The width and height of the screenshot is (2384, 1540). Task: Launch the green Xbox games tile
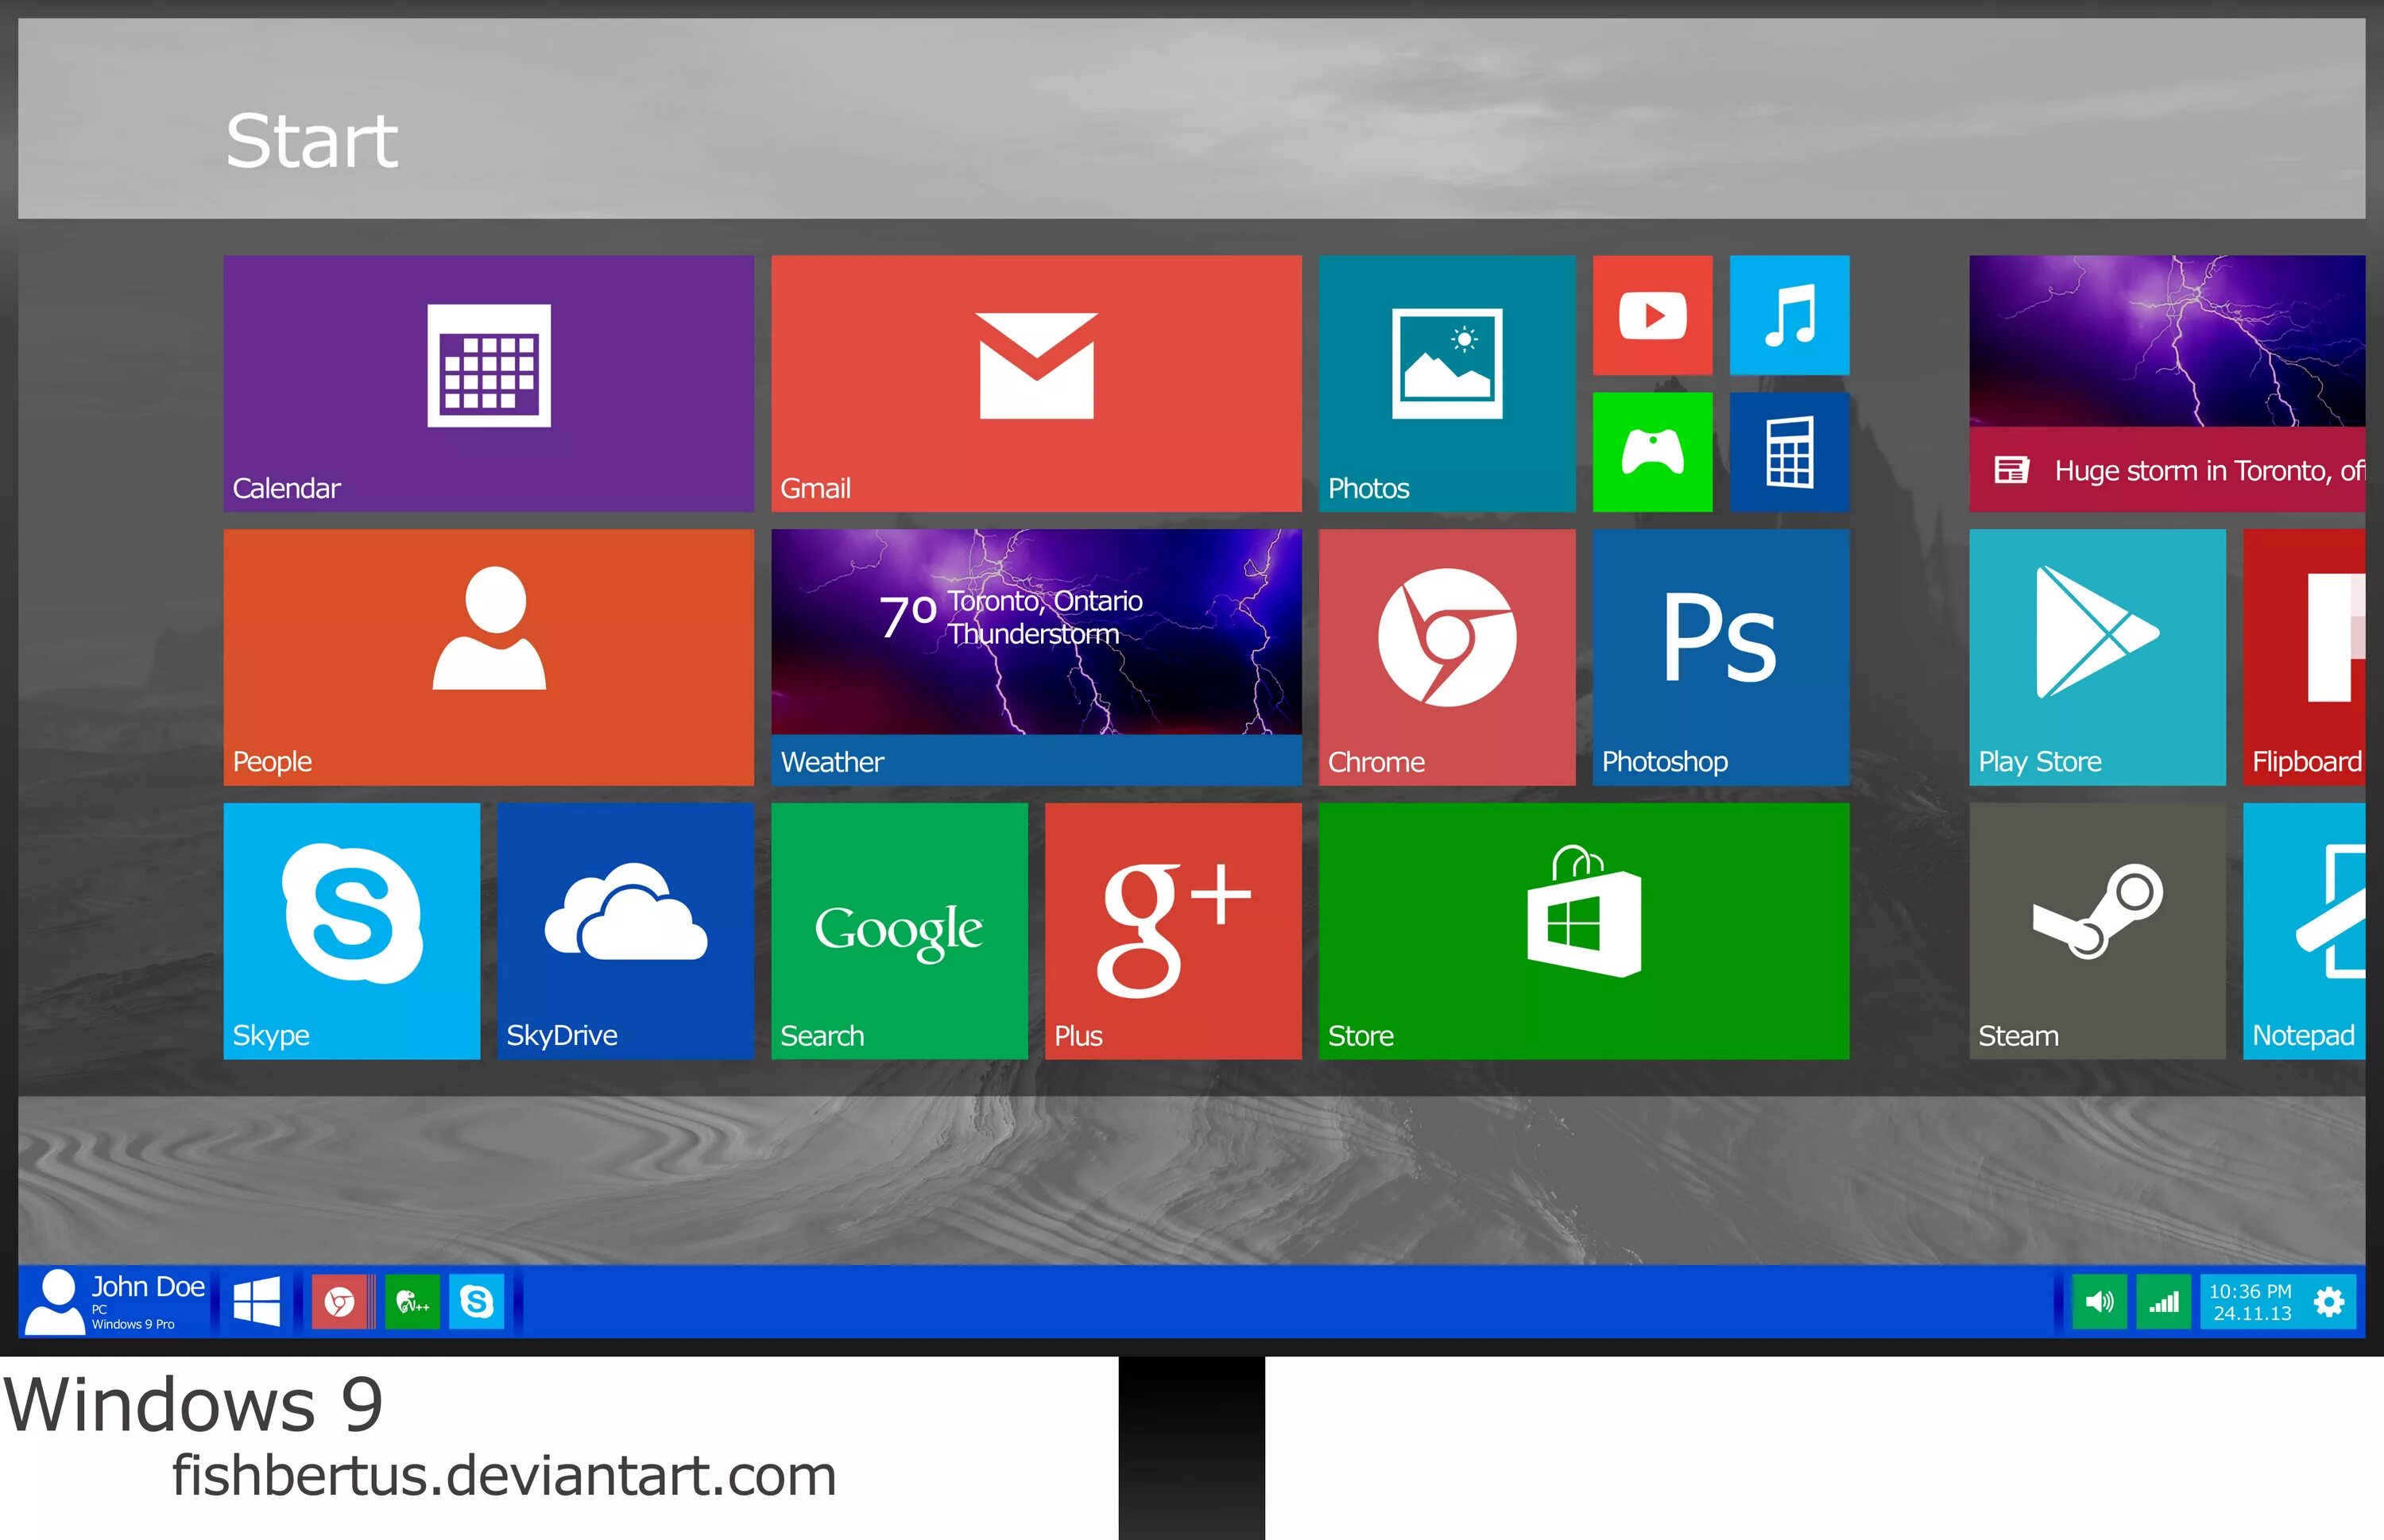pyautogui.click(x=1652, y=452)
